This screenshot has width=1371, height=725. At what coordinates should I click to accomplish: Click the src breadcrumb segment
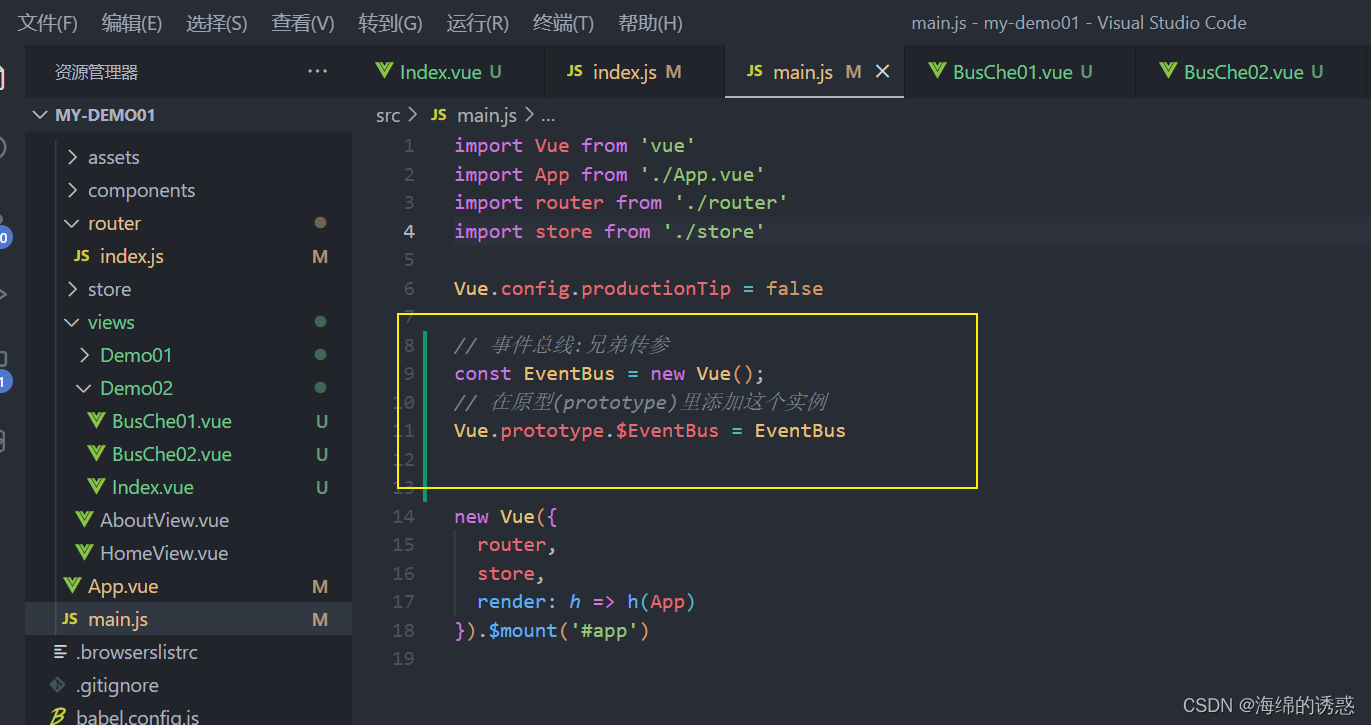(x=388, y=115)
